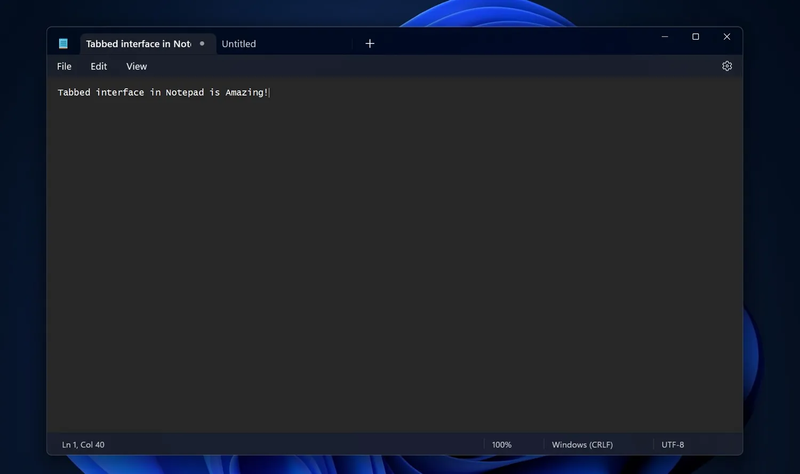Click 'Ln 1, Col 40' status entry
Viewport: 800px width, 474px height.
pos(83,444)
